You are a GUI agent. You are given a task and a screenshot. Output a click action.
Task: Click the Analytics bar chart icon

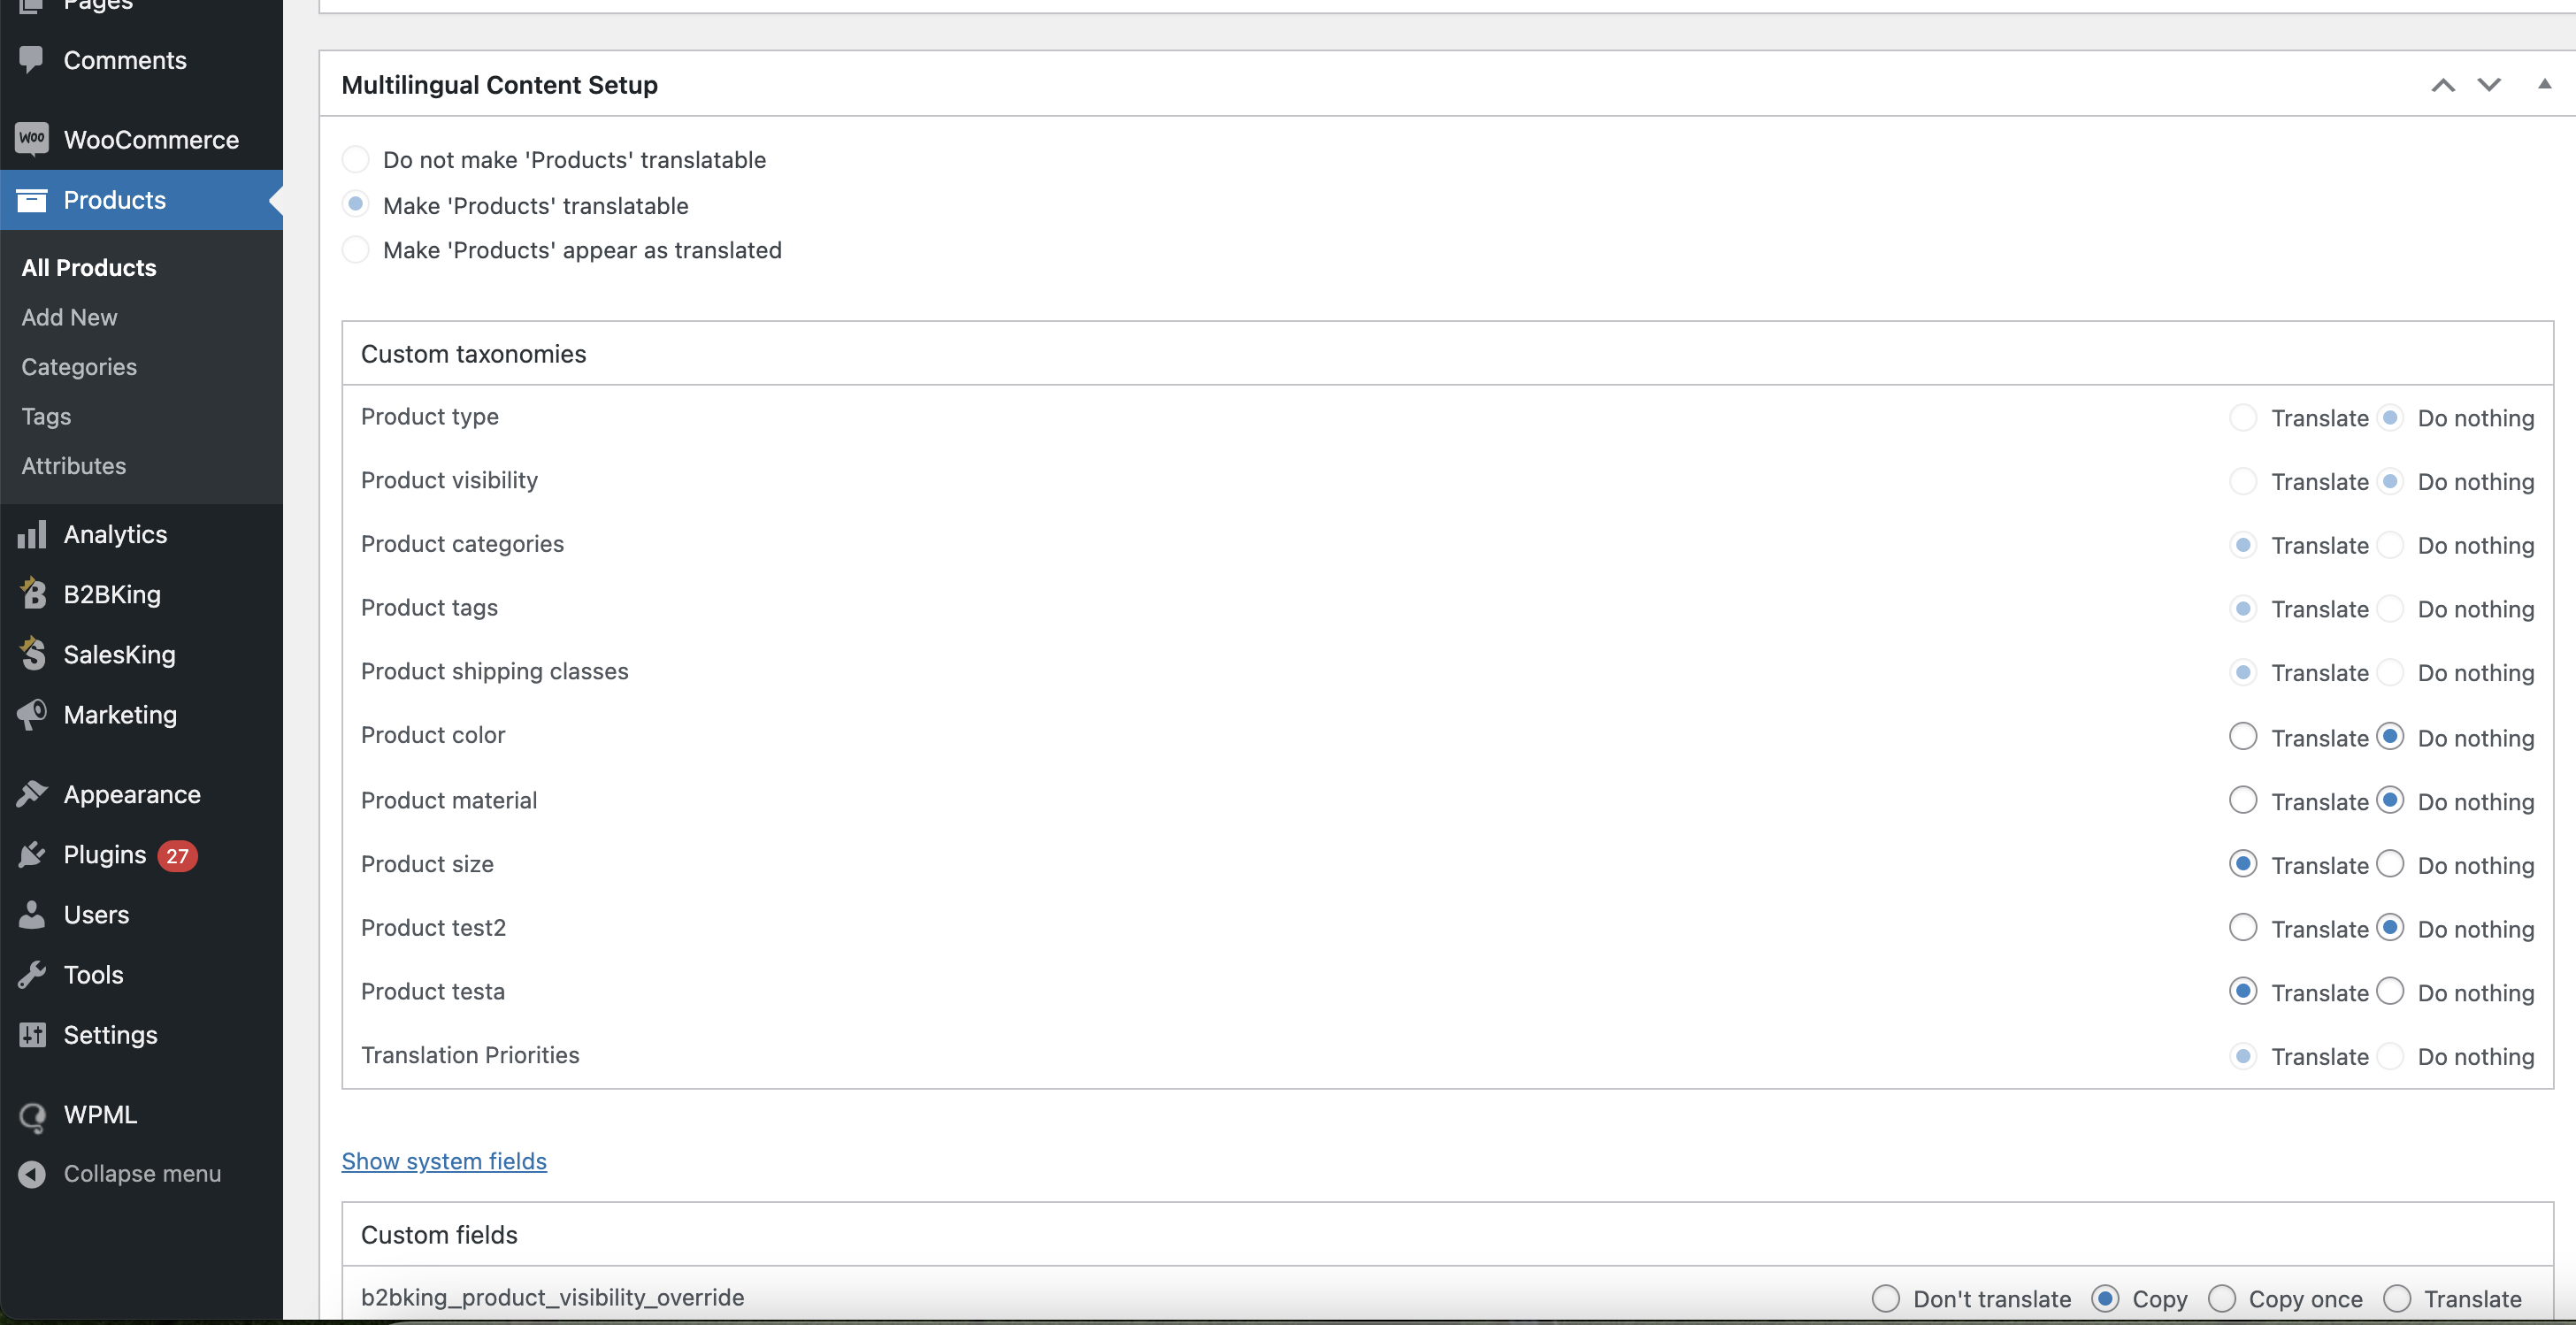(x=31, y=534)
